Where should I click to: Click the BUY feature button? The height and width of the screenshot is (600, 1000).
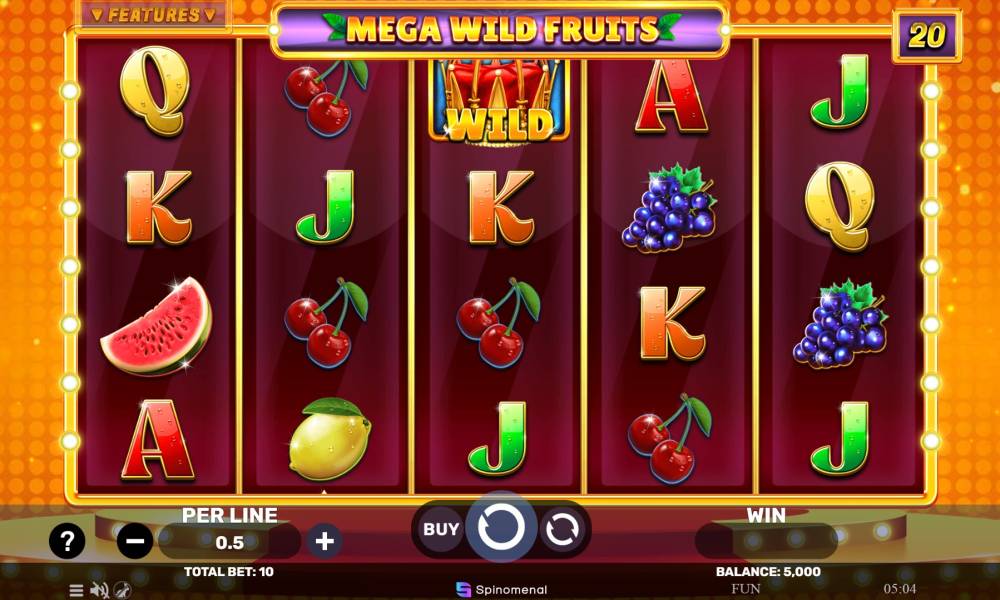(x=441, y=529)
